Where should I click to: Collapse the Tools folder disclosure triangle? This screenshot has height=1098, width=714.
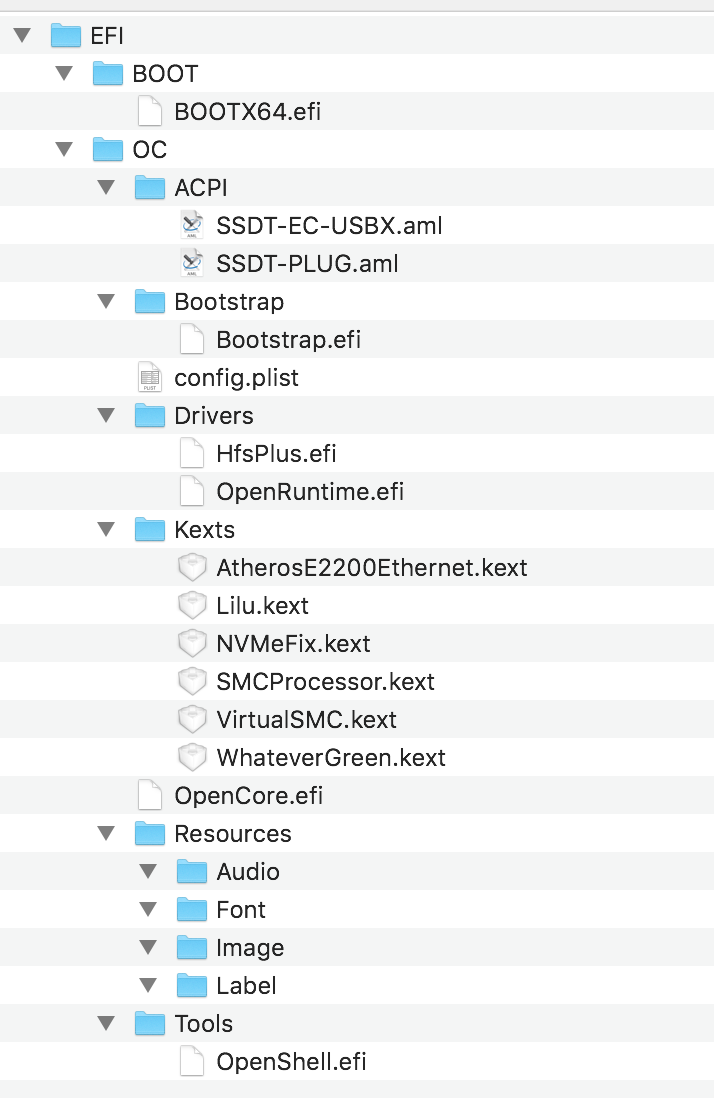point(107,1024)
